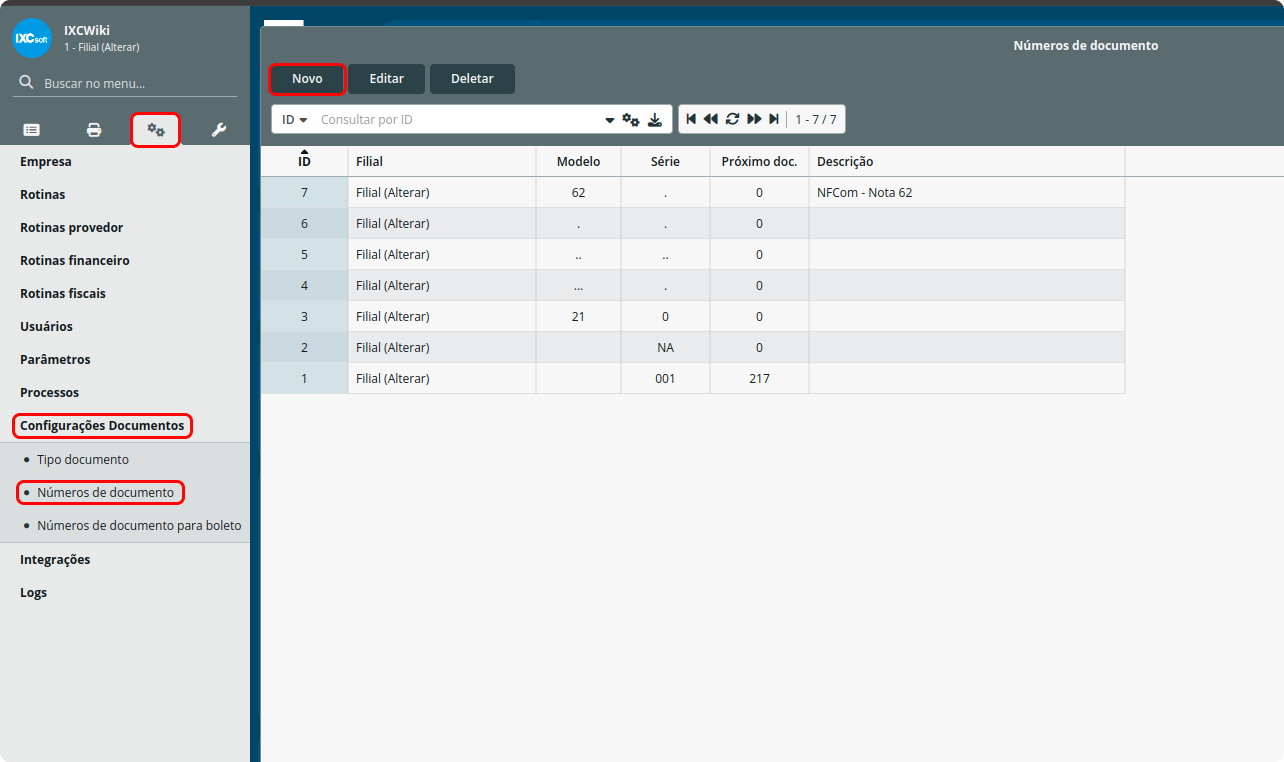The height and width of the screenshot is (762, 1284).
Task: Open the printer sidebar icon
Action: tap(94, 130)
